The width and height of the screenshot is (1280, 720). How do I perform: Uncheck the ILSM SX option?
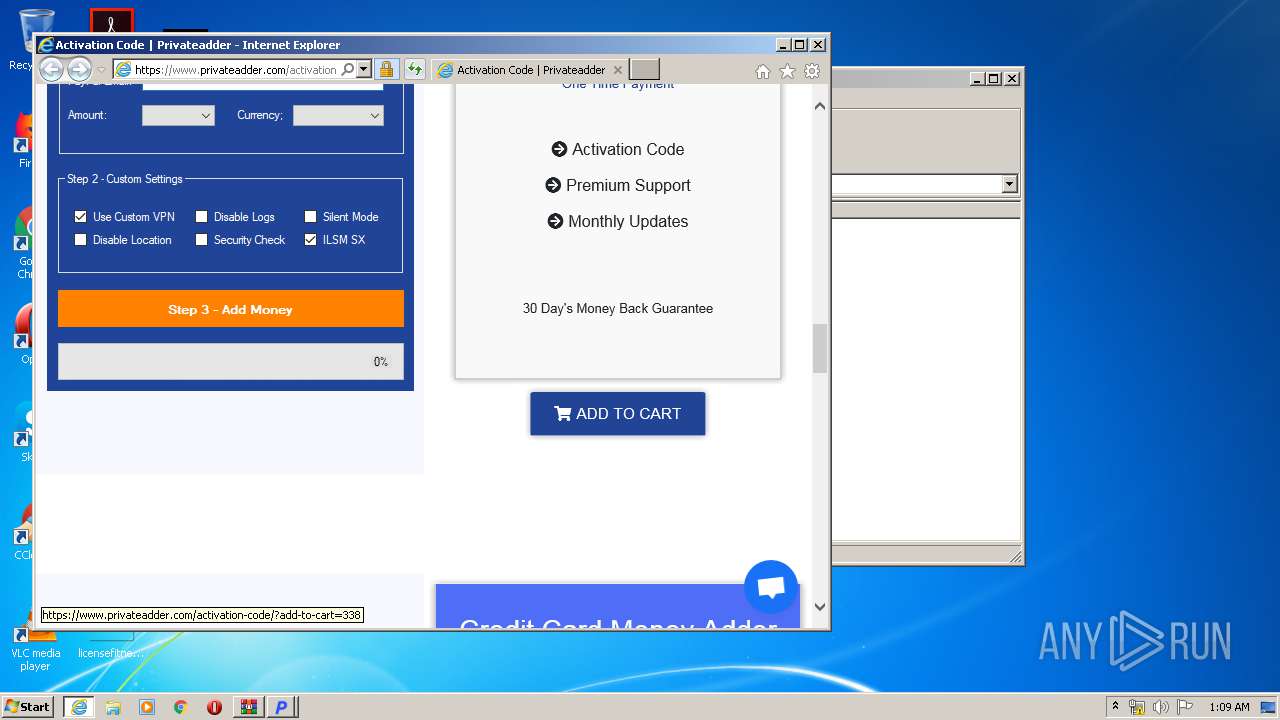point(310,240)
